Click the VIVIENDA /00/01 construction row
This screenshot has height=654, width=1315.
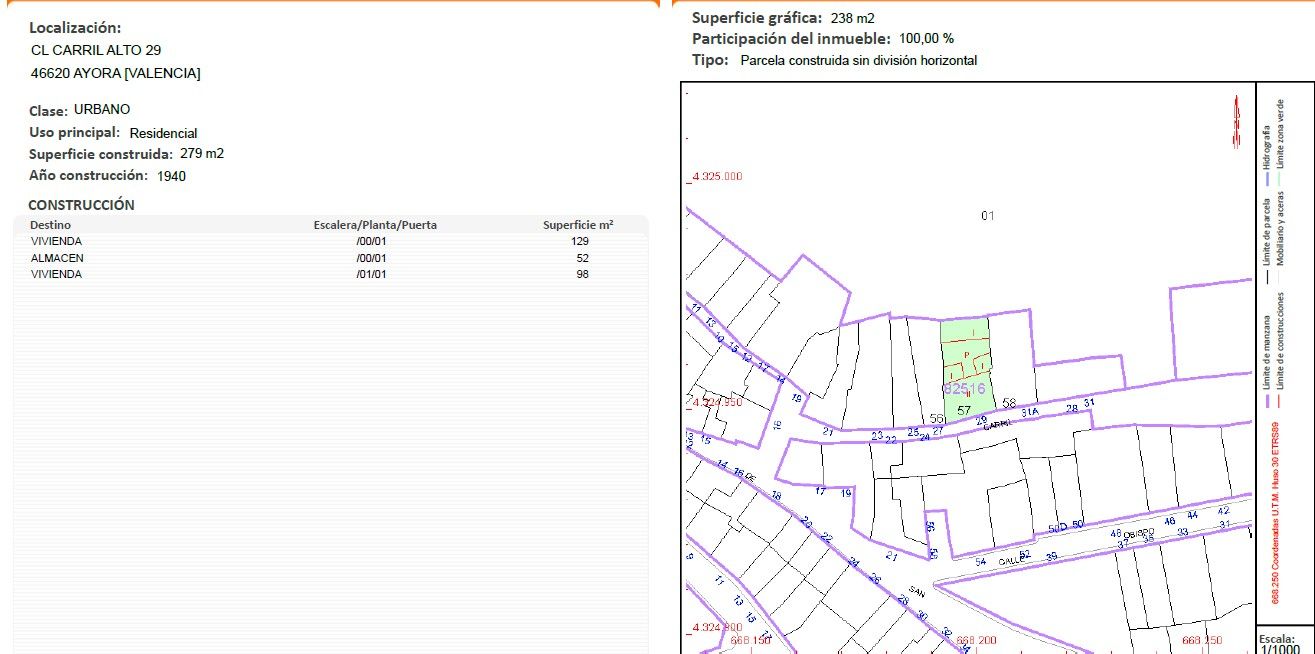(330, 241)
